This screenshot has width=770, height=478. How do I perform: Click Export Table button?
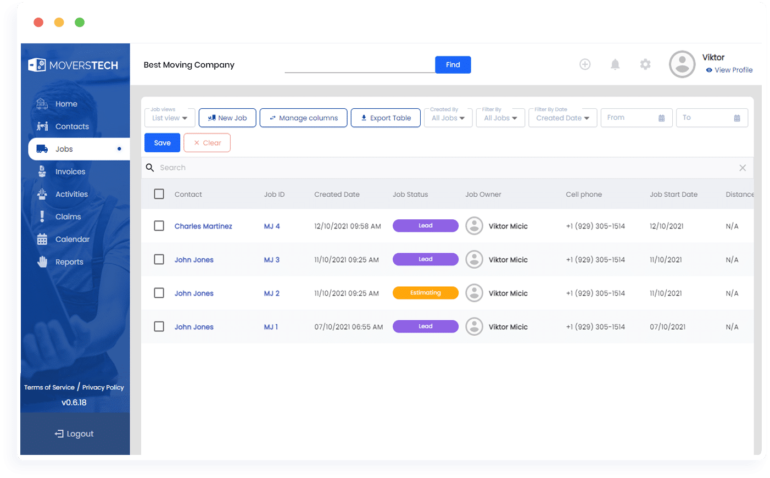coord(385,118)
